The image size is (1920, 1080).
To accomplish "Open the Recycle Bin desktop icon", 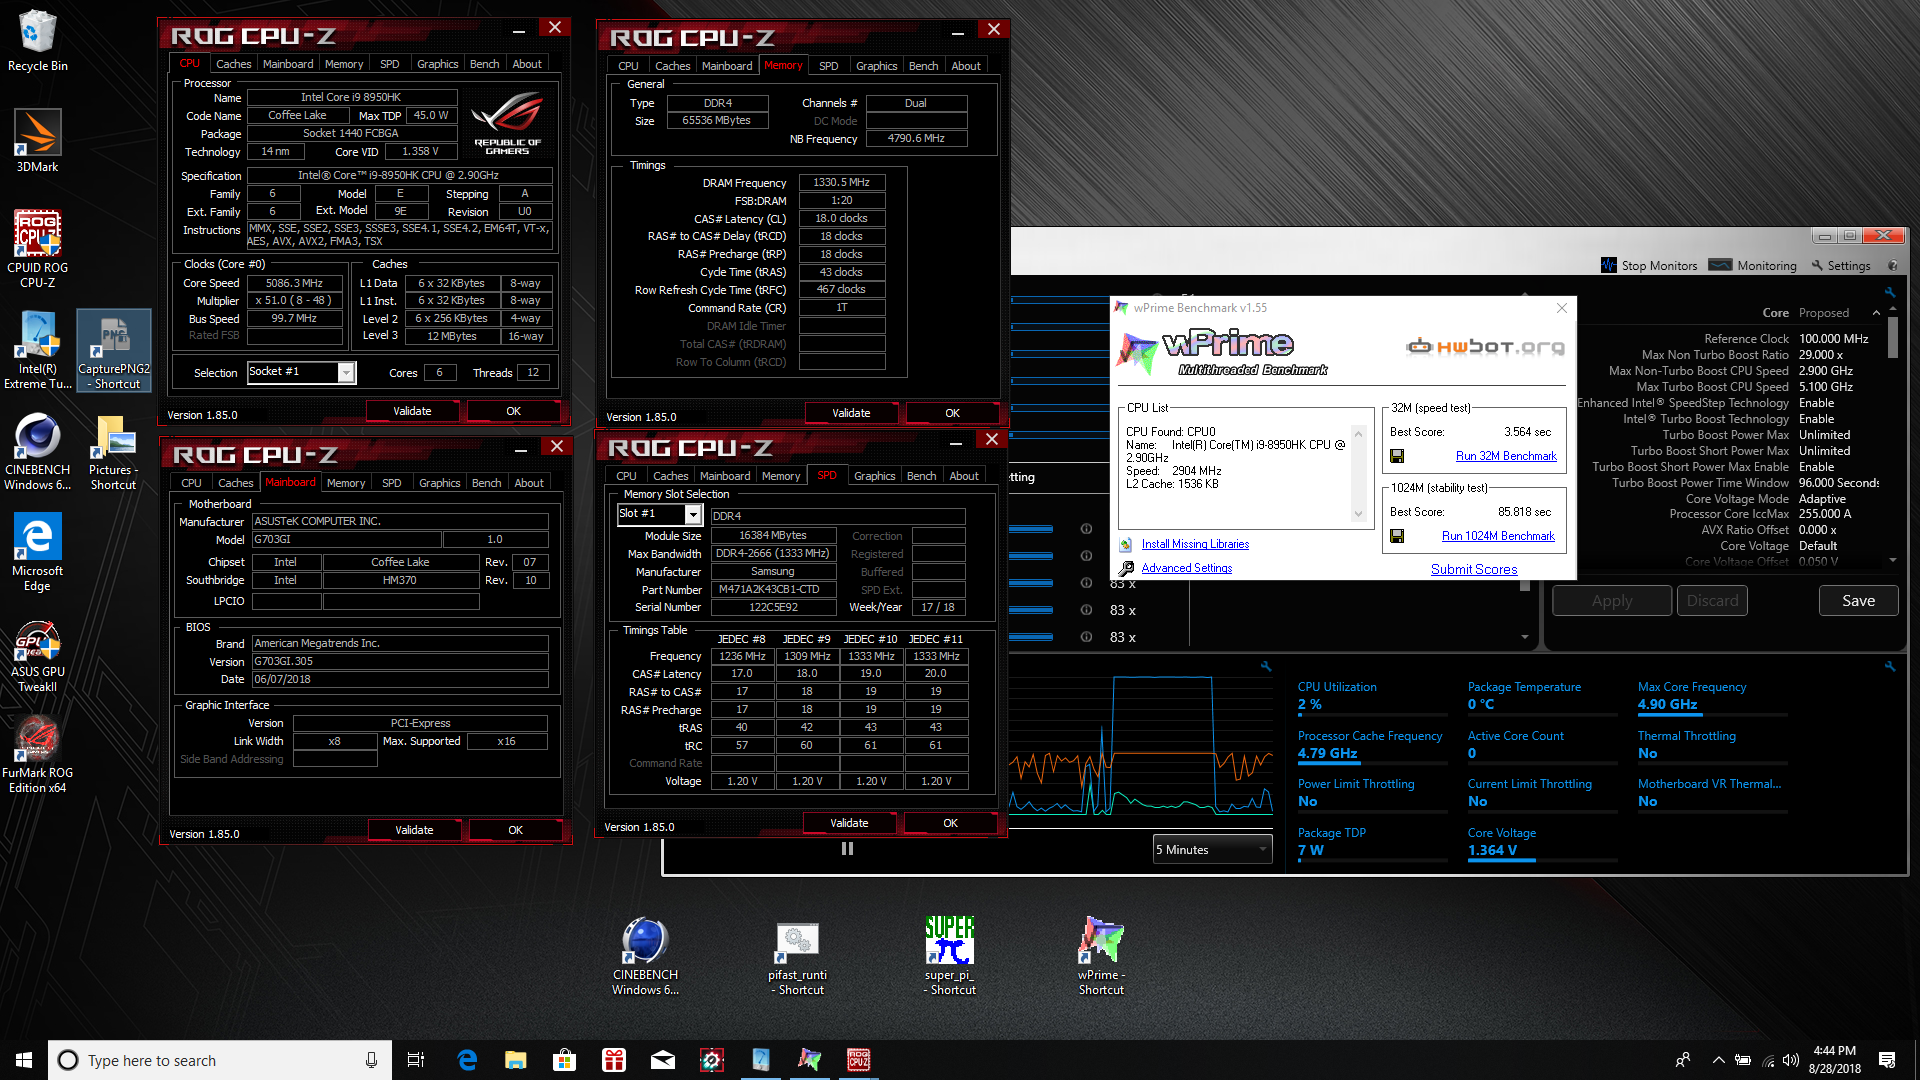I will (37, 40).
